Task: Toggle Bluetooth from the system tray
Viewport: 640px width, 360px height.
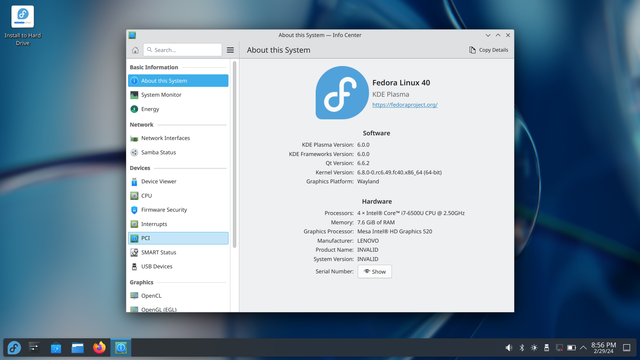Action: (x=521, y=348)
